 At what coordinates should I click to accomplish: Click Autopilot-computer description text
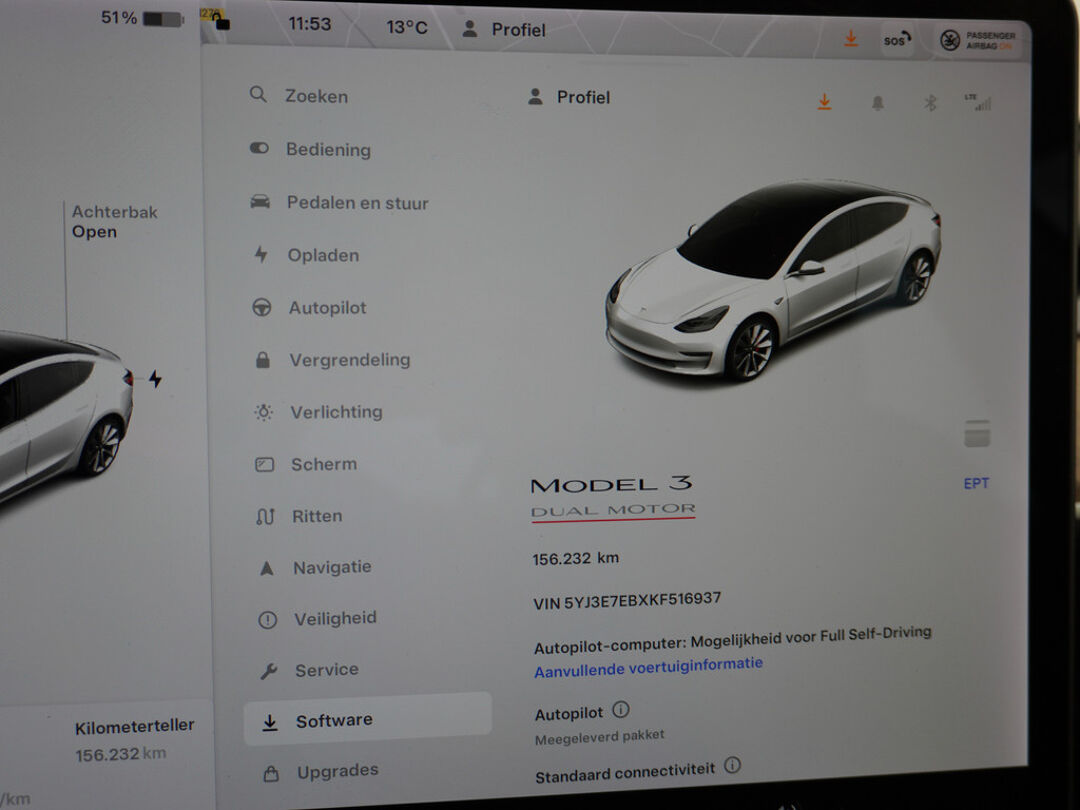coord(733,641)
